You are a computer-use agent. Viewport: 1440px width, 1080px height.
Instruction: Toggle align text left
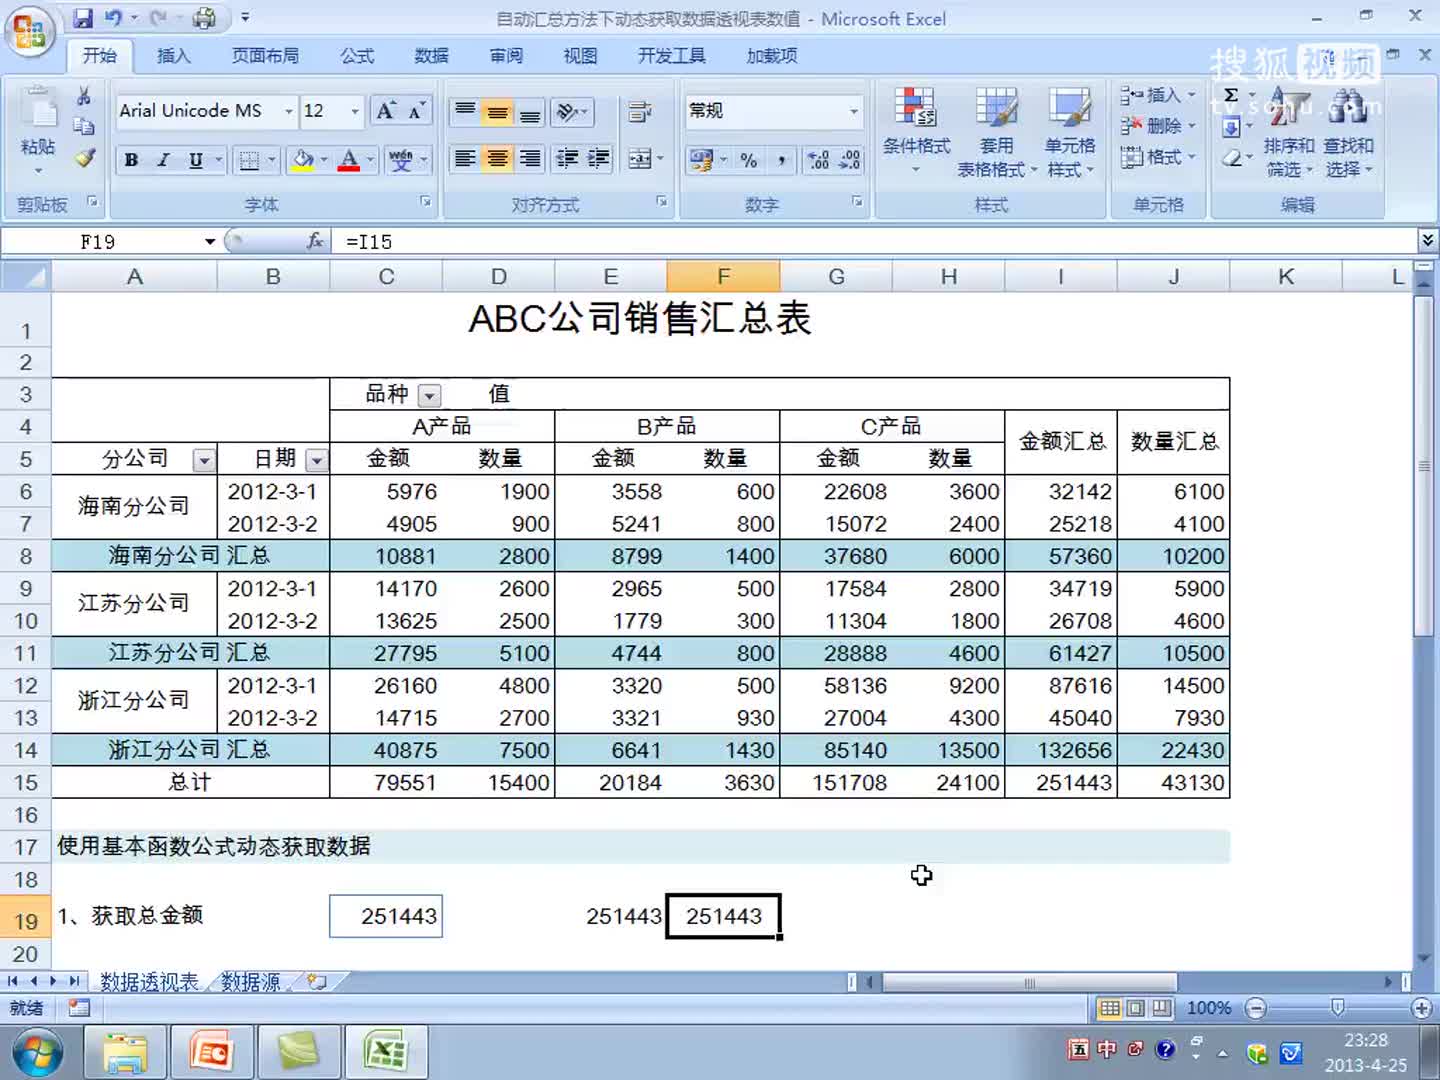click(465, 159)
